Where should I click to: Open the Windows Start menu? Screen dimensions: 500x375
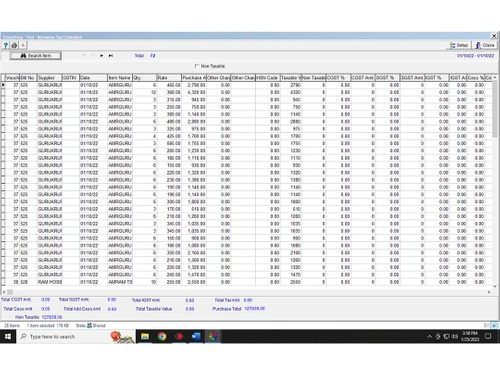click(x=8, y=337)
